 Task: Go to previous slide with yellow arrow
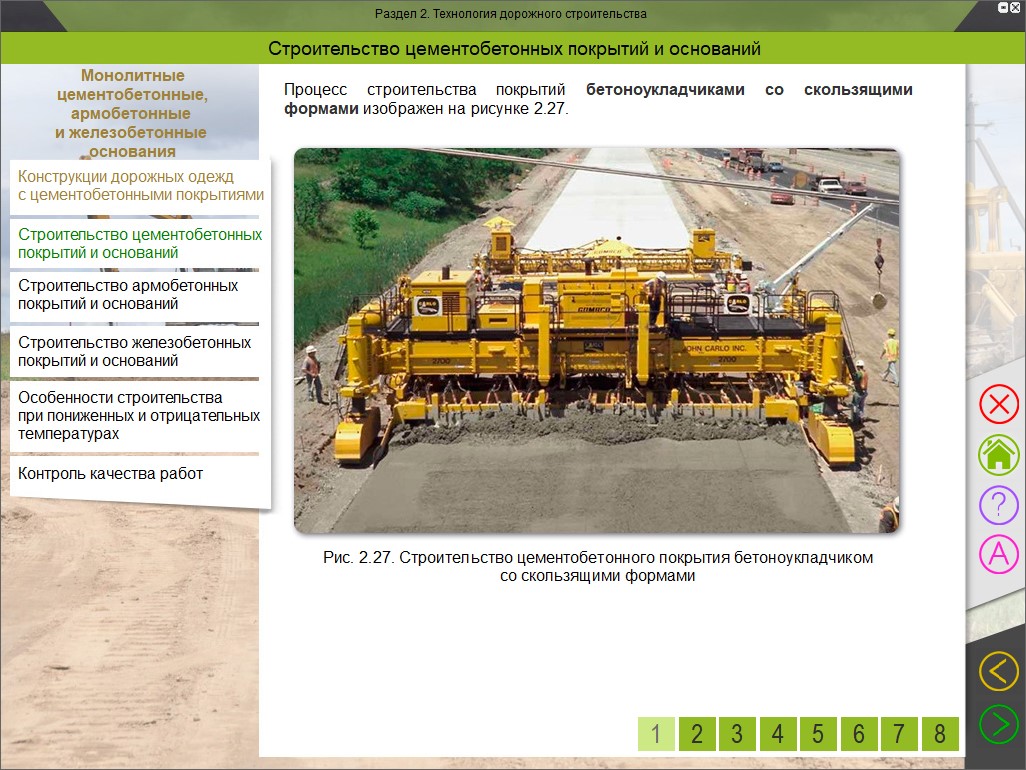[997, 671]
